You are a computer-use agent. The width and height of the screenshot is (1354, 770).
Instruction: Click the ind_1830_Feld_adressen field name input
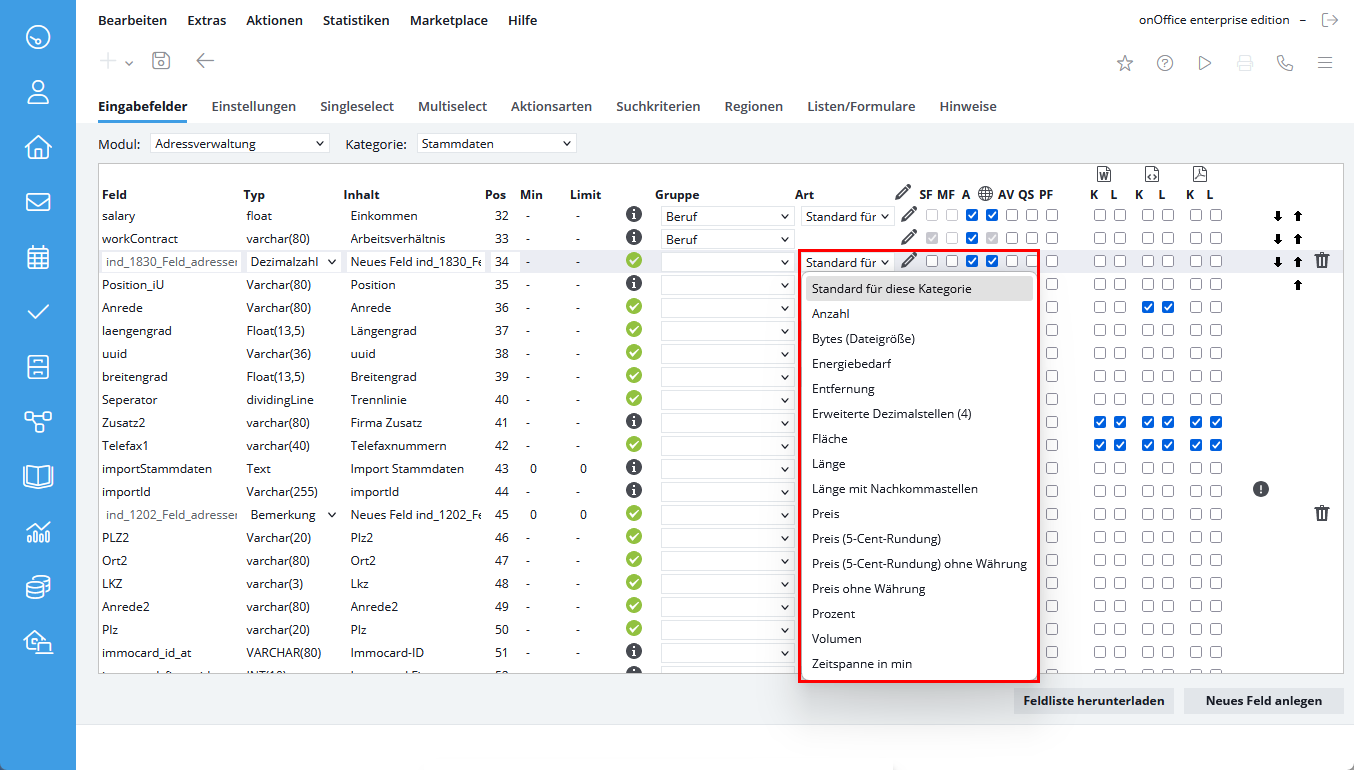[x=171, y=262]
